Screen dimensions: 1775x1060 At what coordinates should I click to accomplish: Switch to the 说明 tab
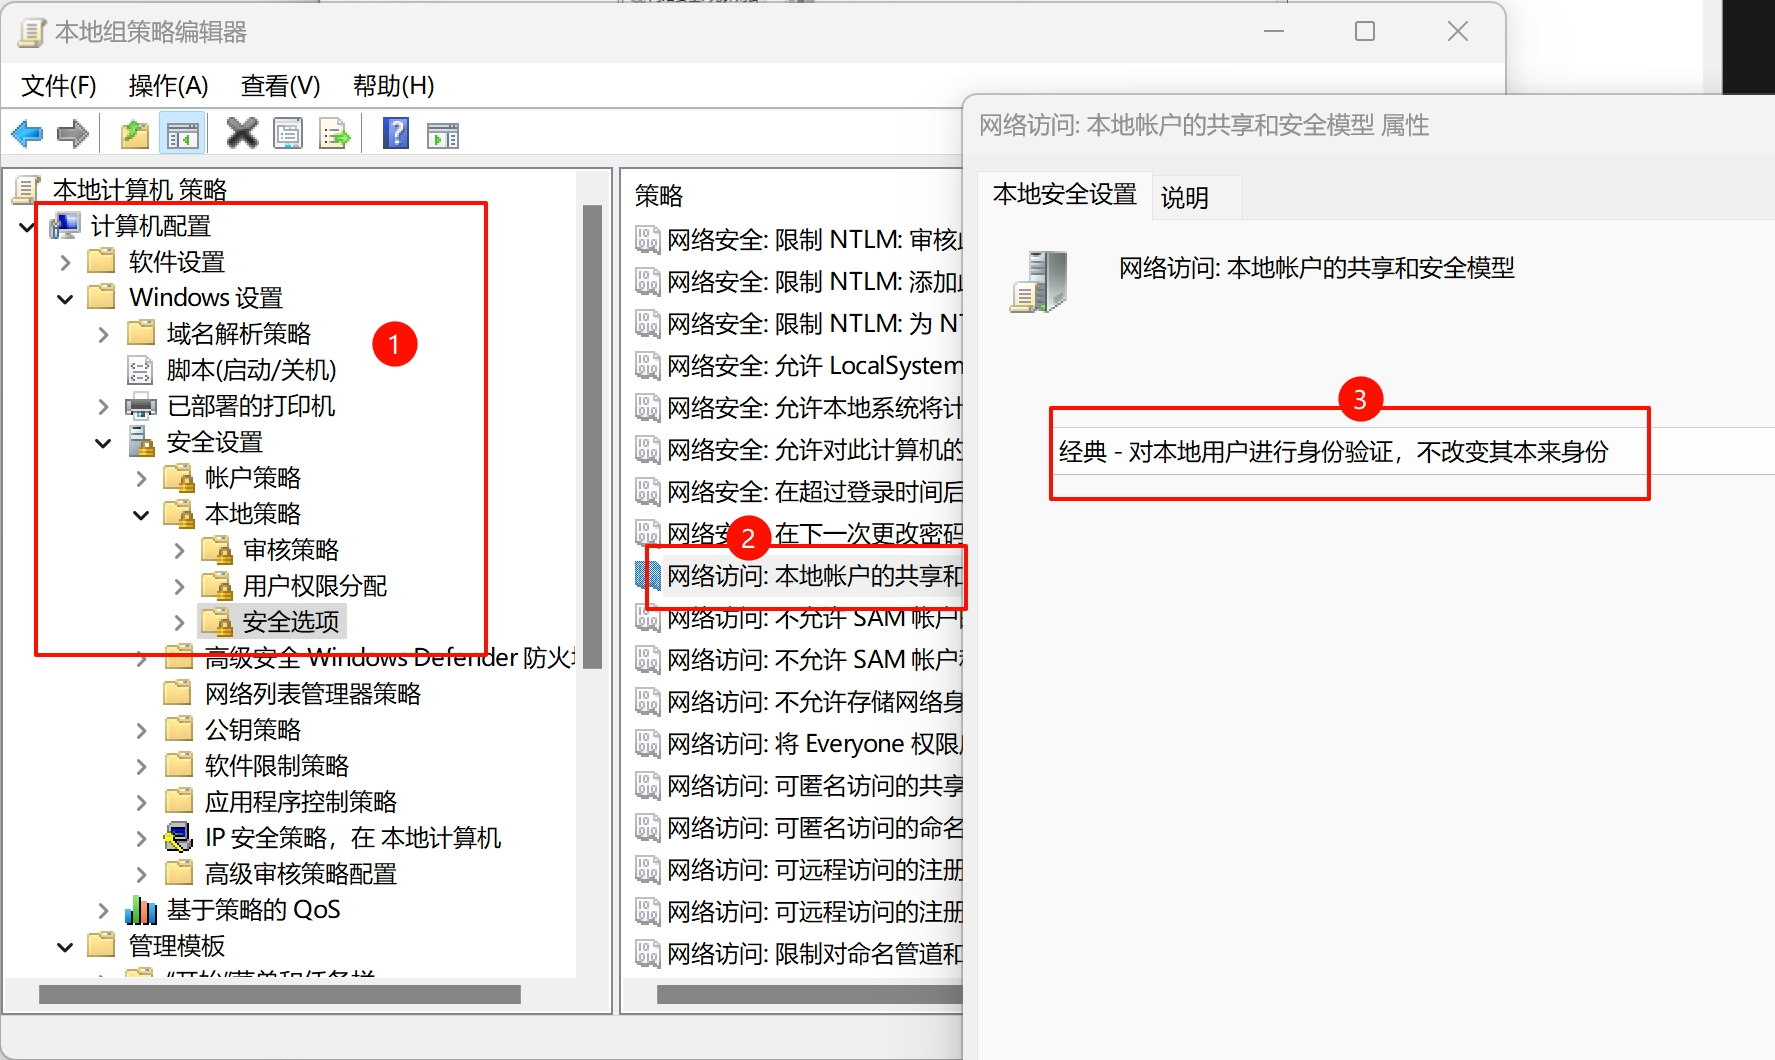1185,197
